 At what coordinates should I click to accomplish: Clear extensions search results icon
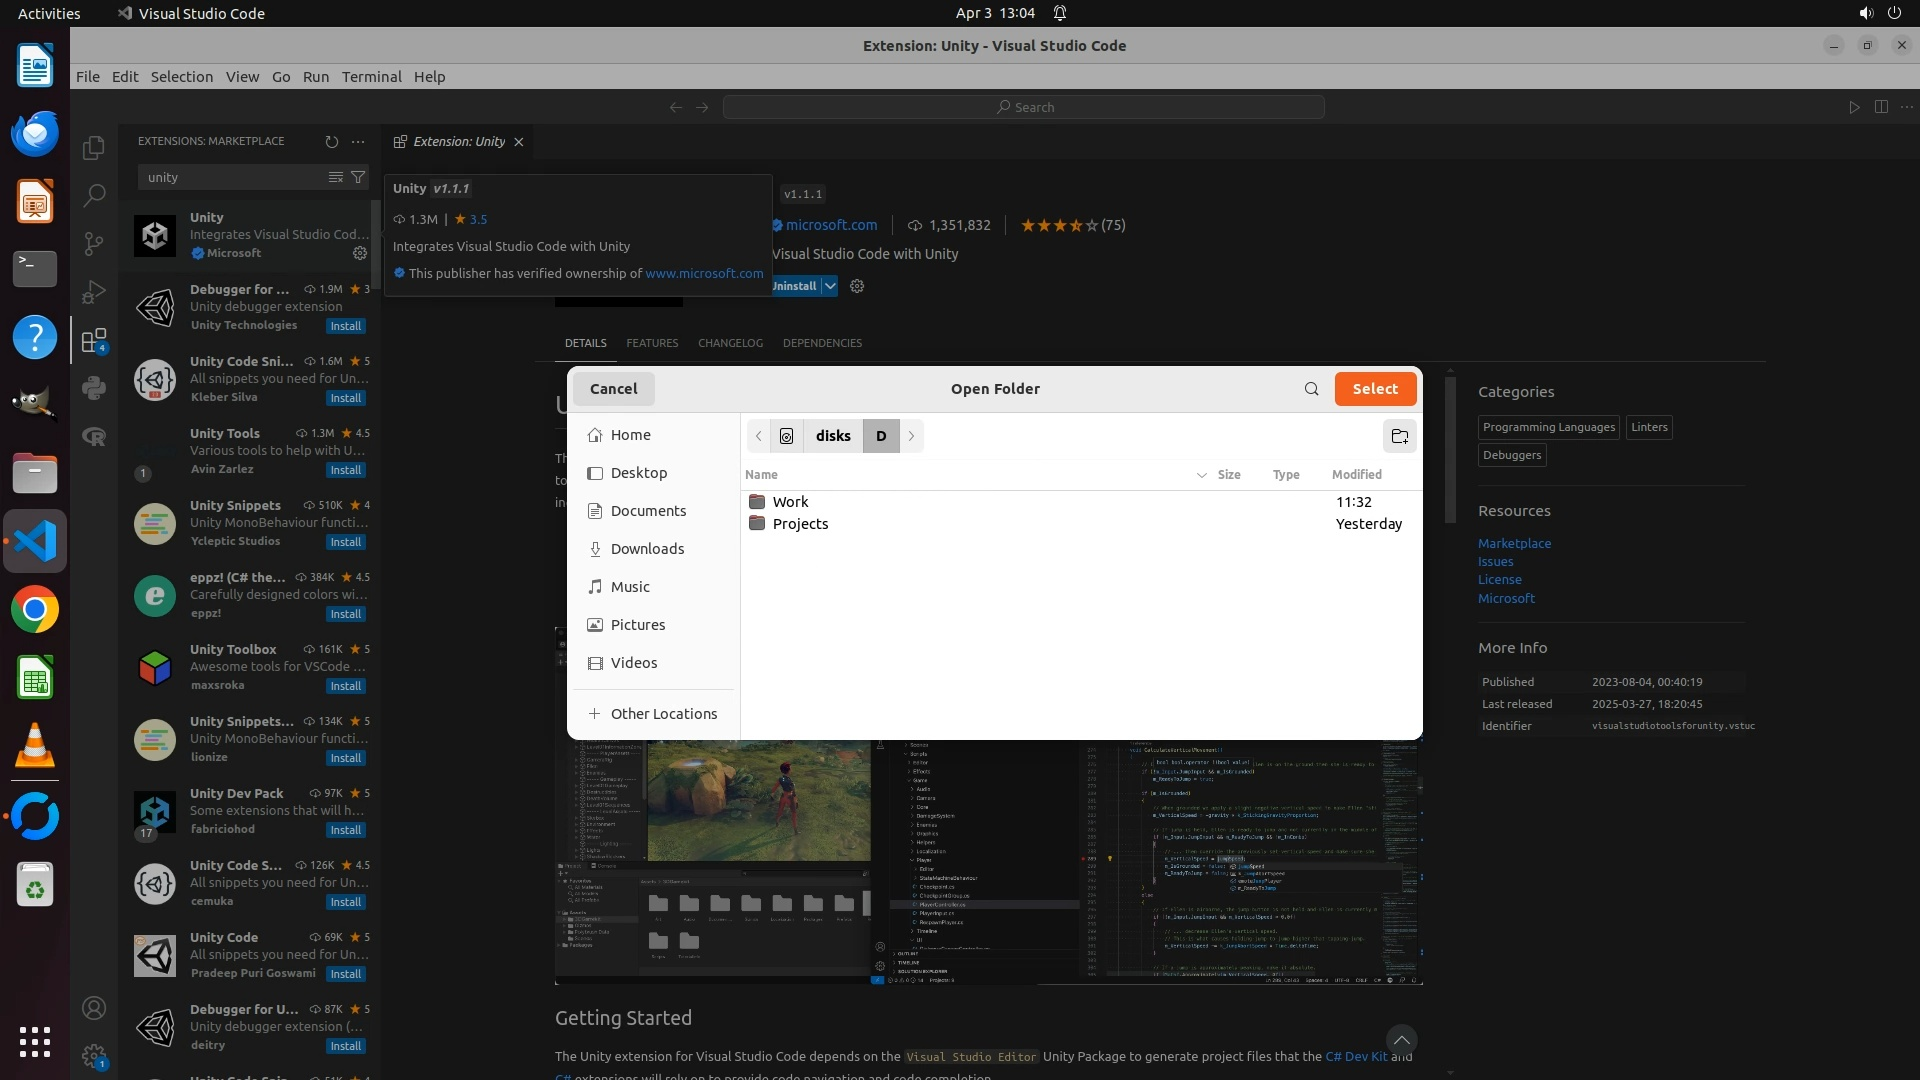pyautogui.click(x=336, y=177)
